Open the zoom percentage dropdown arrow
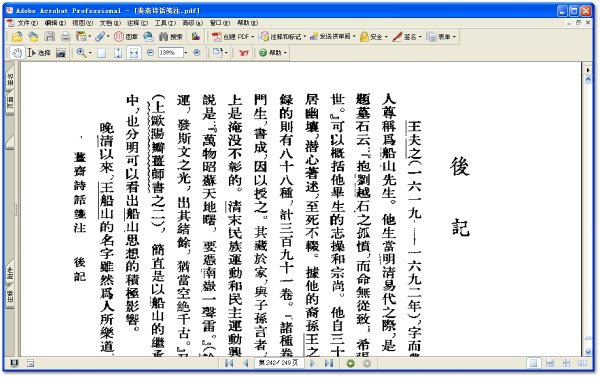600x377 pixels. pyautogui.click(x=186, y=53)
